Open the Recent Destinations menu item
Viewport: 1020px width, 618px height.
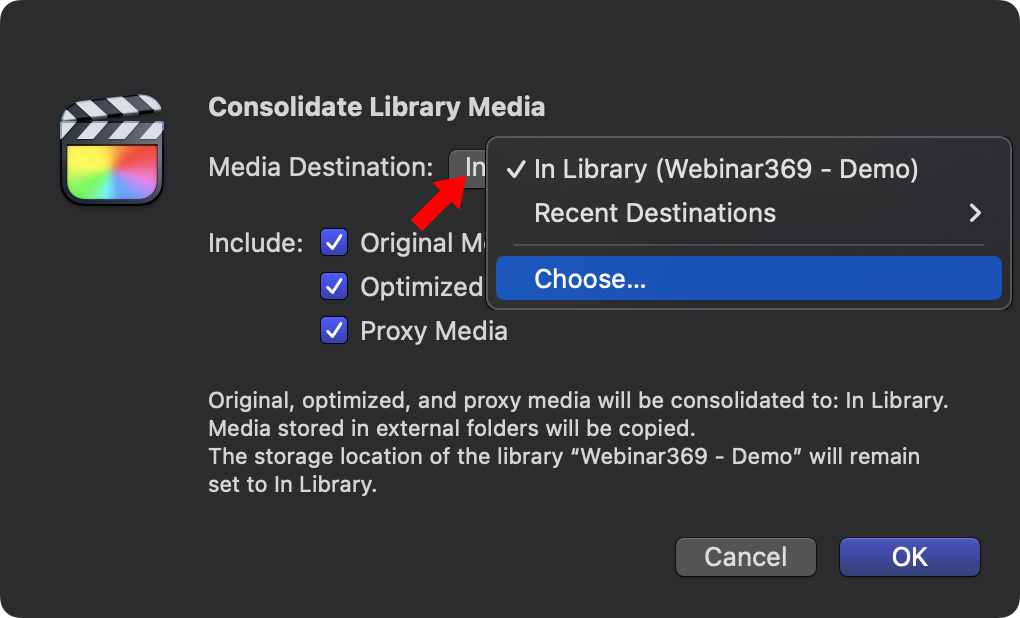click(655, 213)
